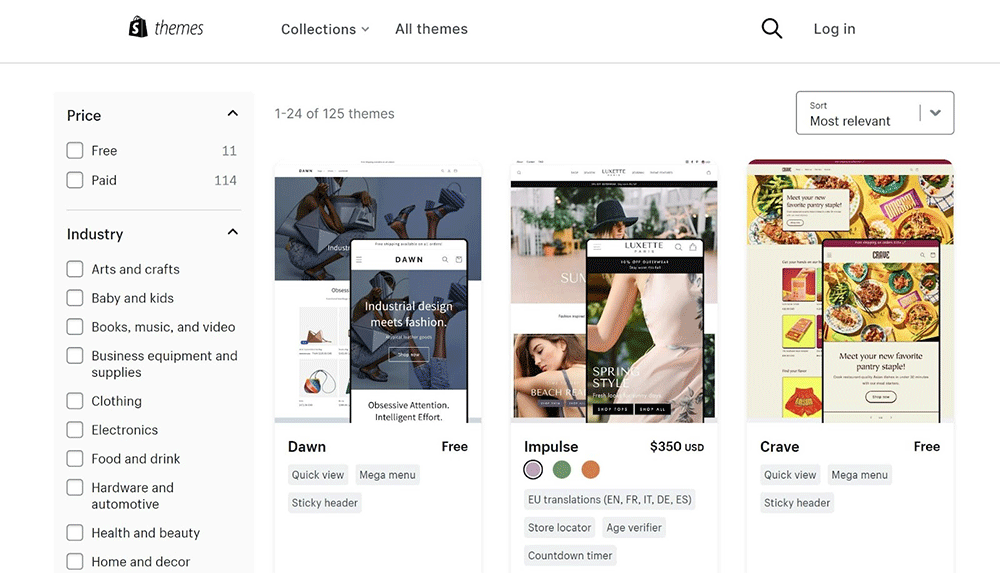Open the Dawn theme preview thumbnail
The width and height of the screenshot is (1000, 573).
click(378, 290)
